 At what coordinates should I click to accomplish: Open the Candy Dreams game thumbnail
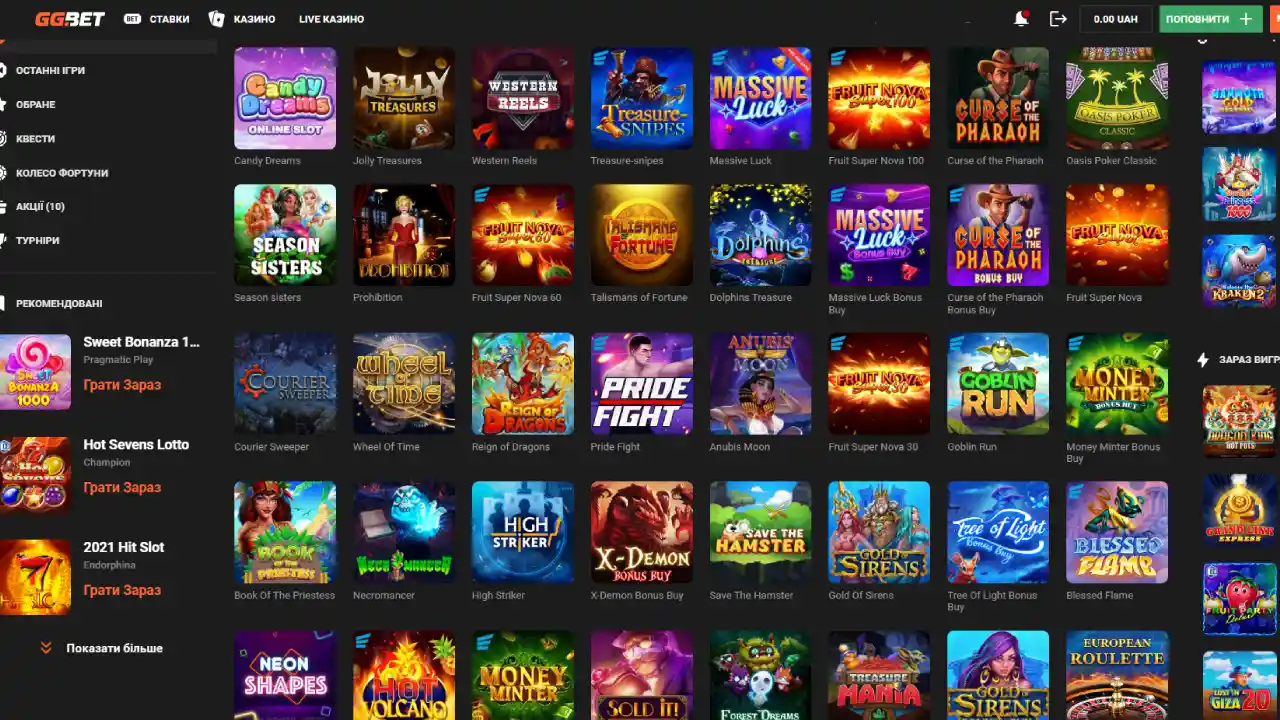(x=285, y=98)
